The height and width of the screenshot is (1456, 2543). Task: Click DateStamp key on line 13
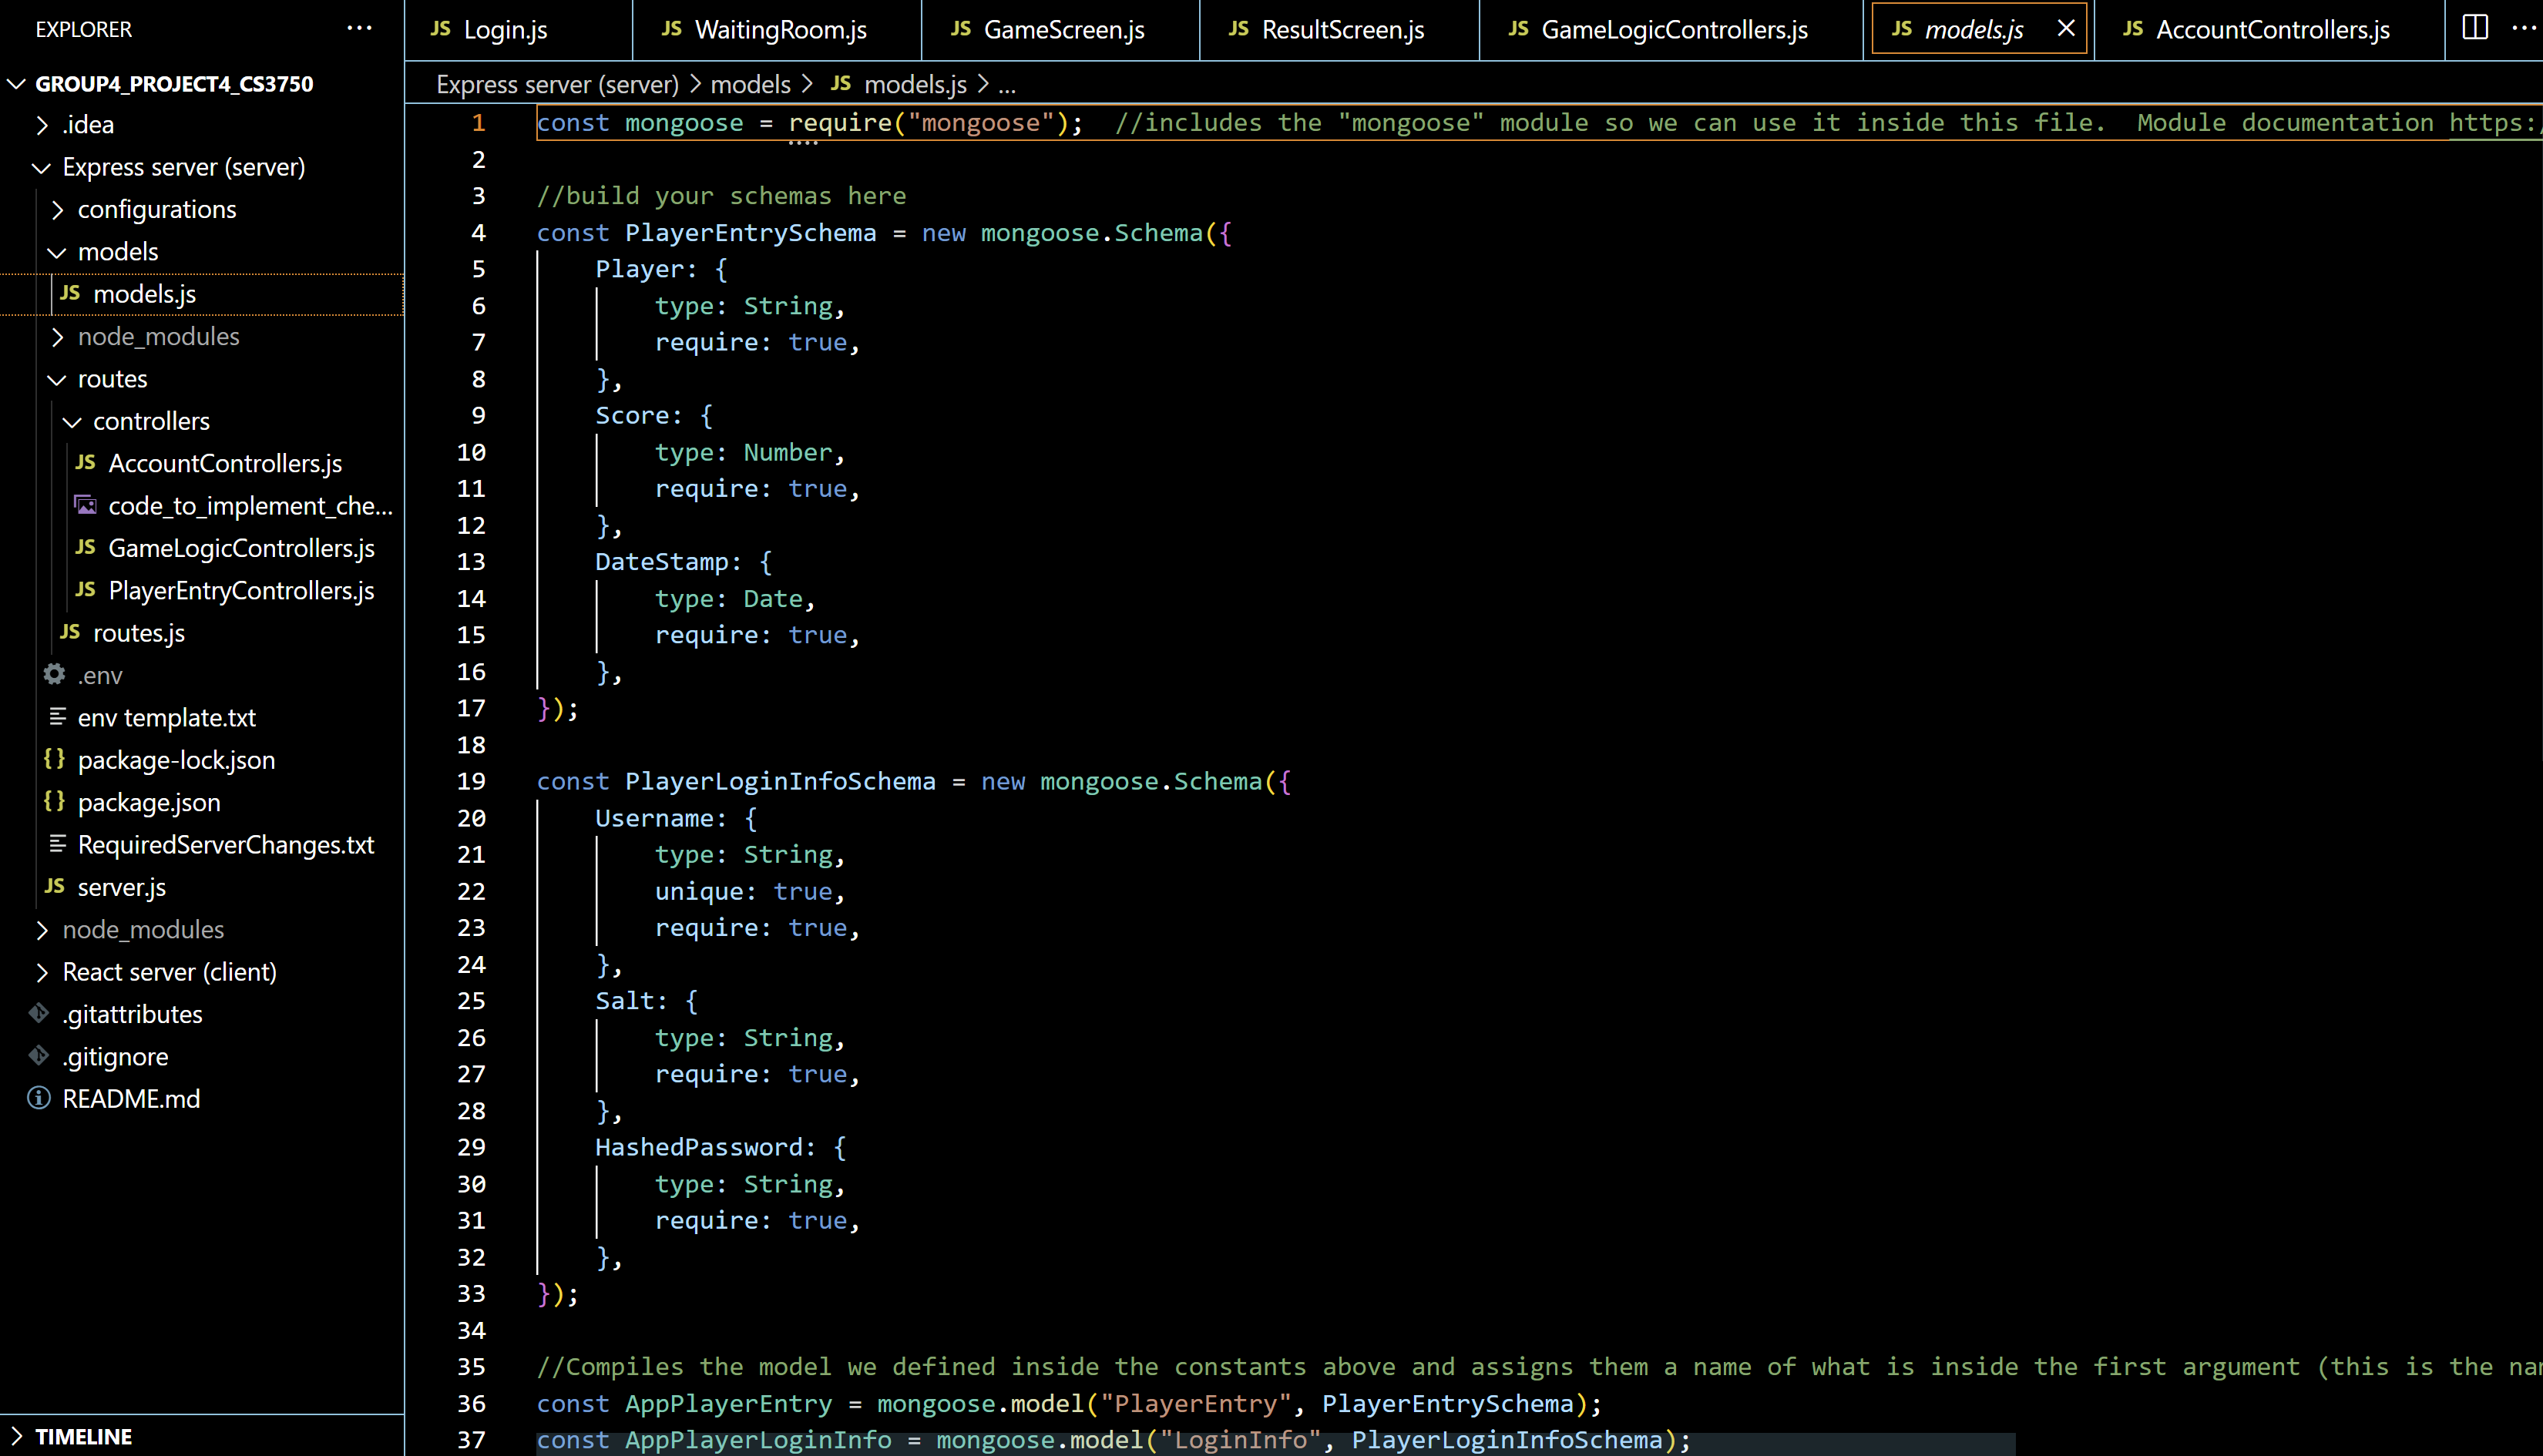click(661, 562)
